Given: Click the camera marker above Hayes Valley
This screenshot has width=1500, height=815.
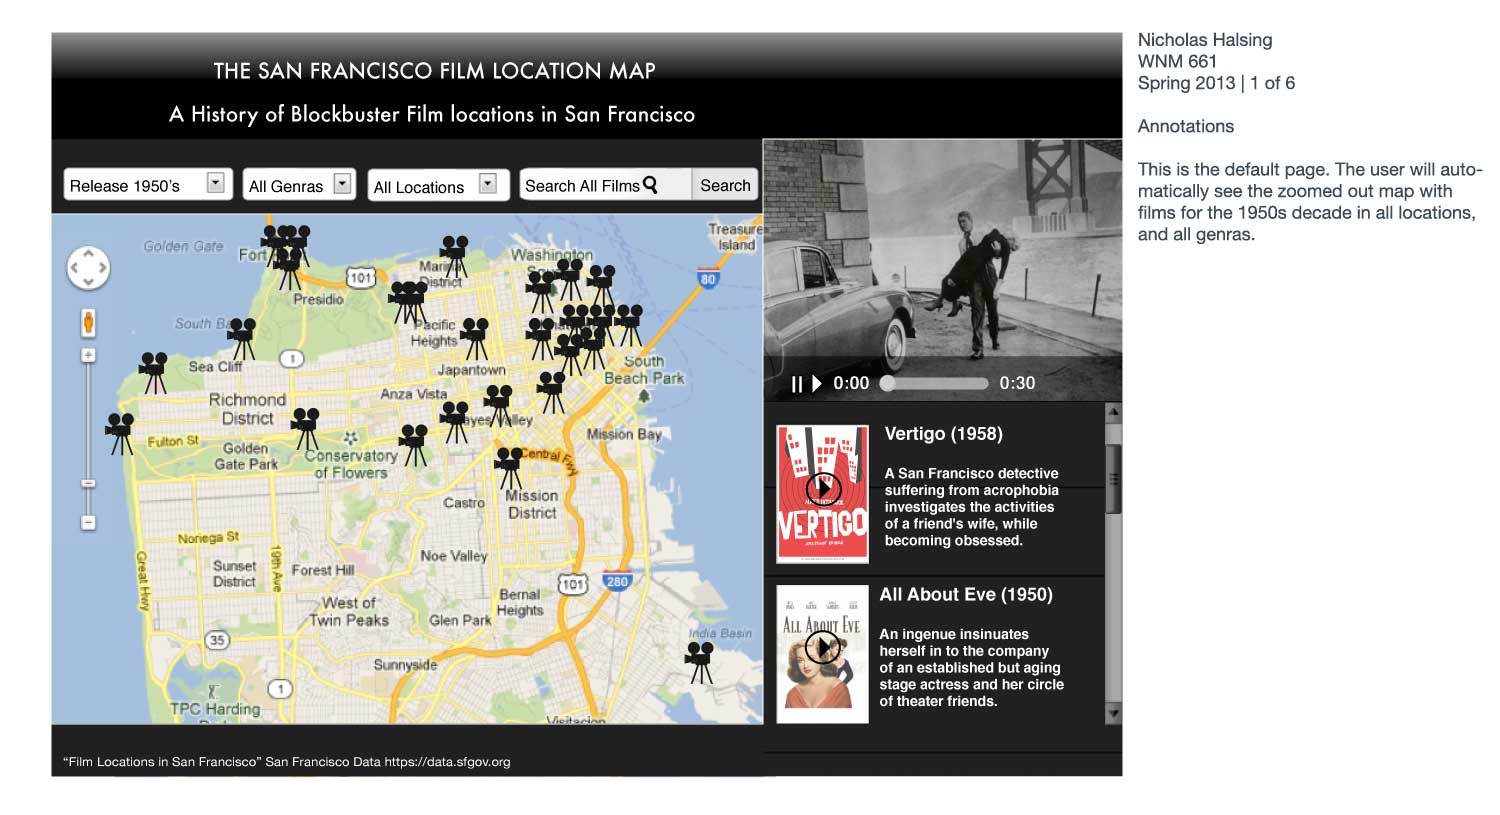Looking at the screenshot, I should point(498,405).
